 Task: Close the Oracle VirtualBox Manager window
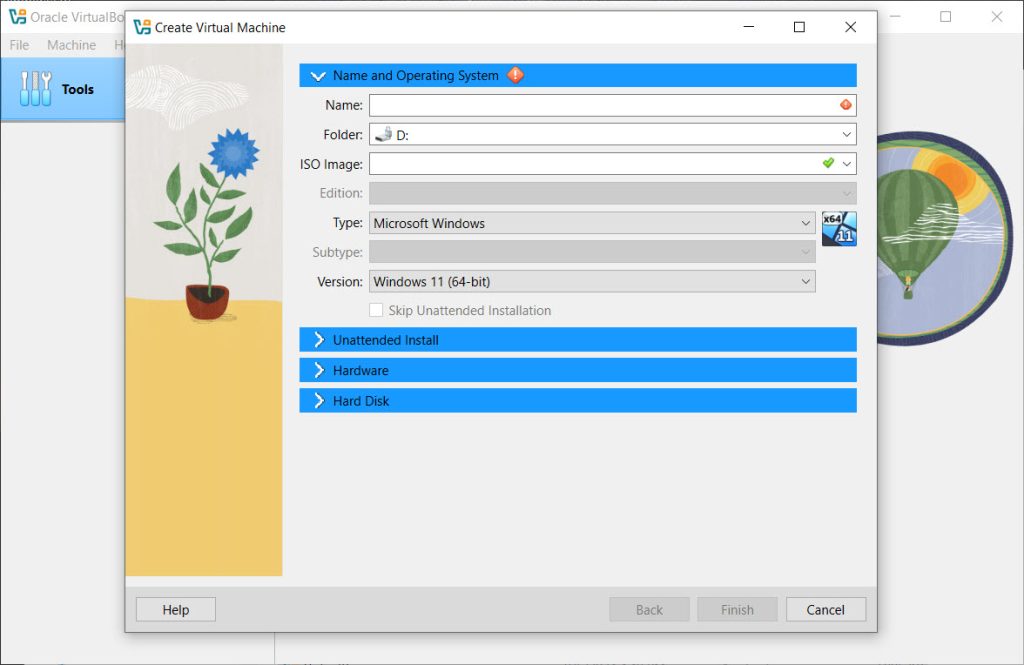pos(997,16)
